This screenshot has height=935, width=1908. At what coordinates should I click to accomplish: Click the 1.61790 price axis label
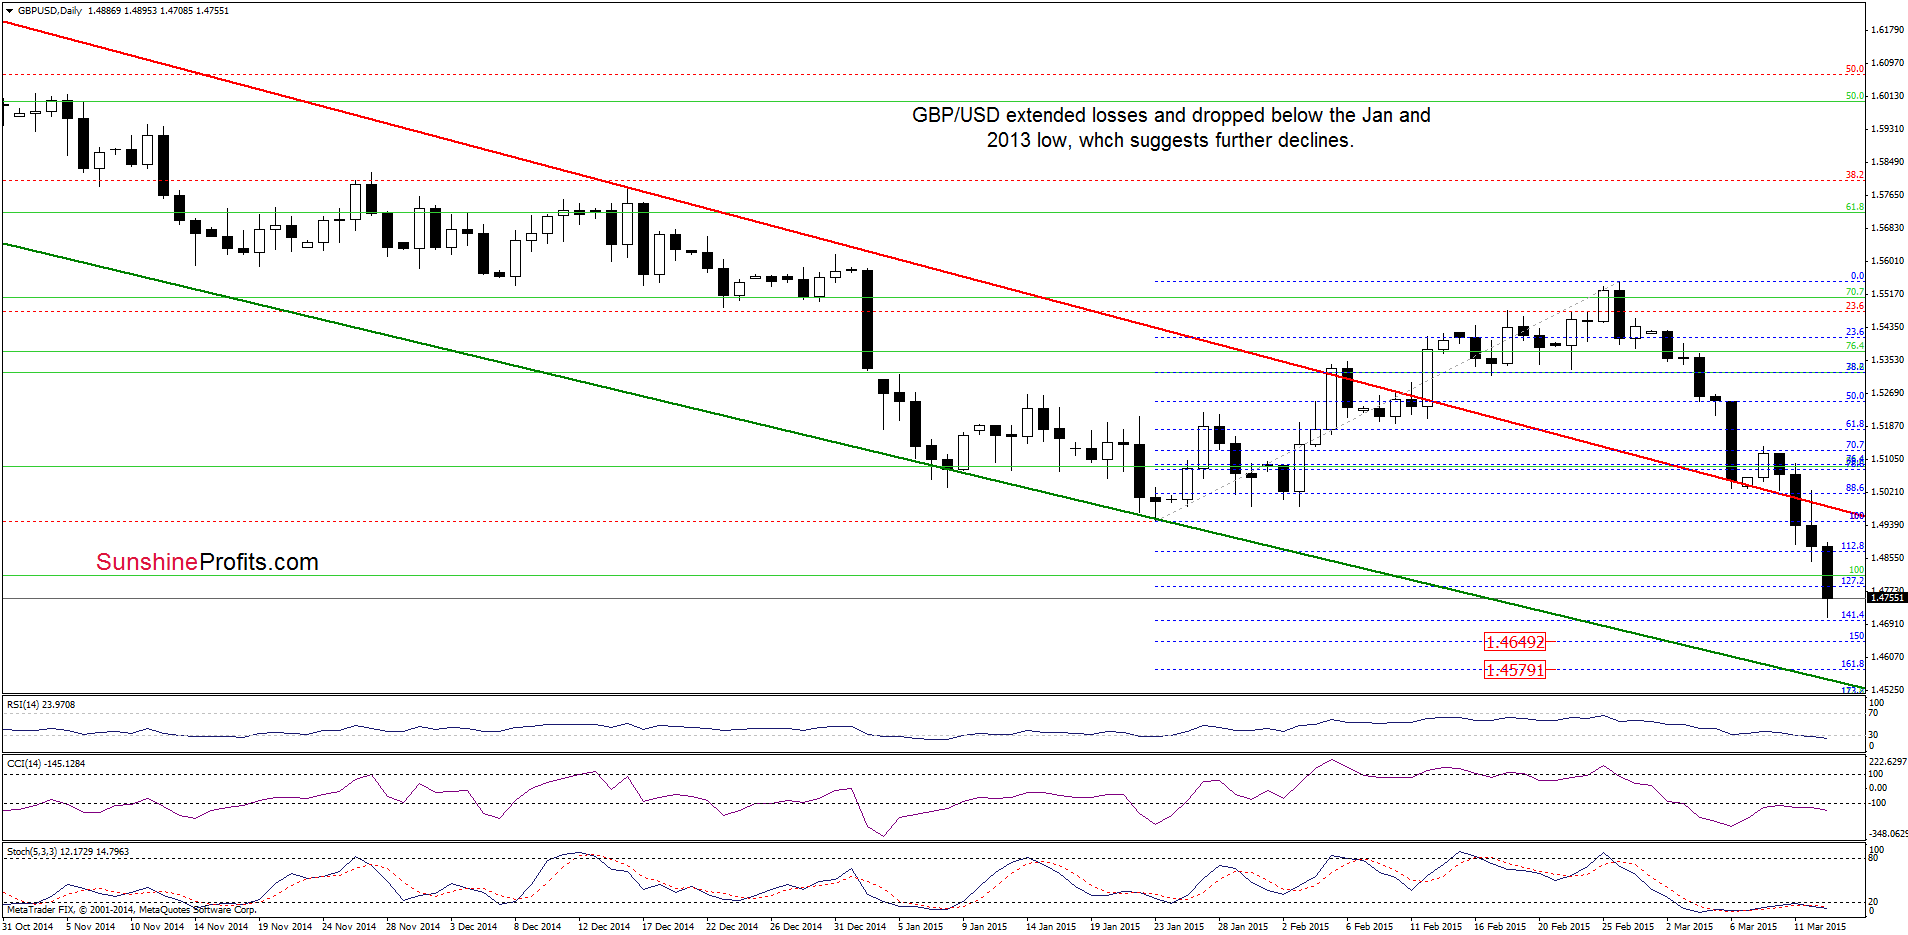coord(1887,30)
